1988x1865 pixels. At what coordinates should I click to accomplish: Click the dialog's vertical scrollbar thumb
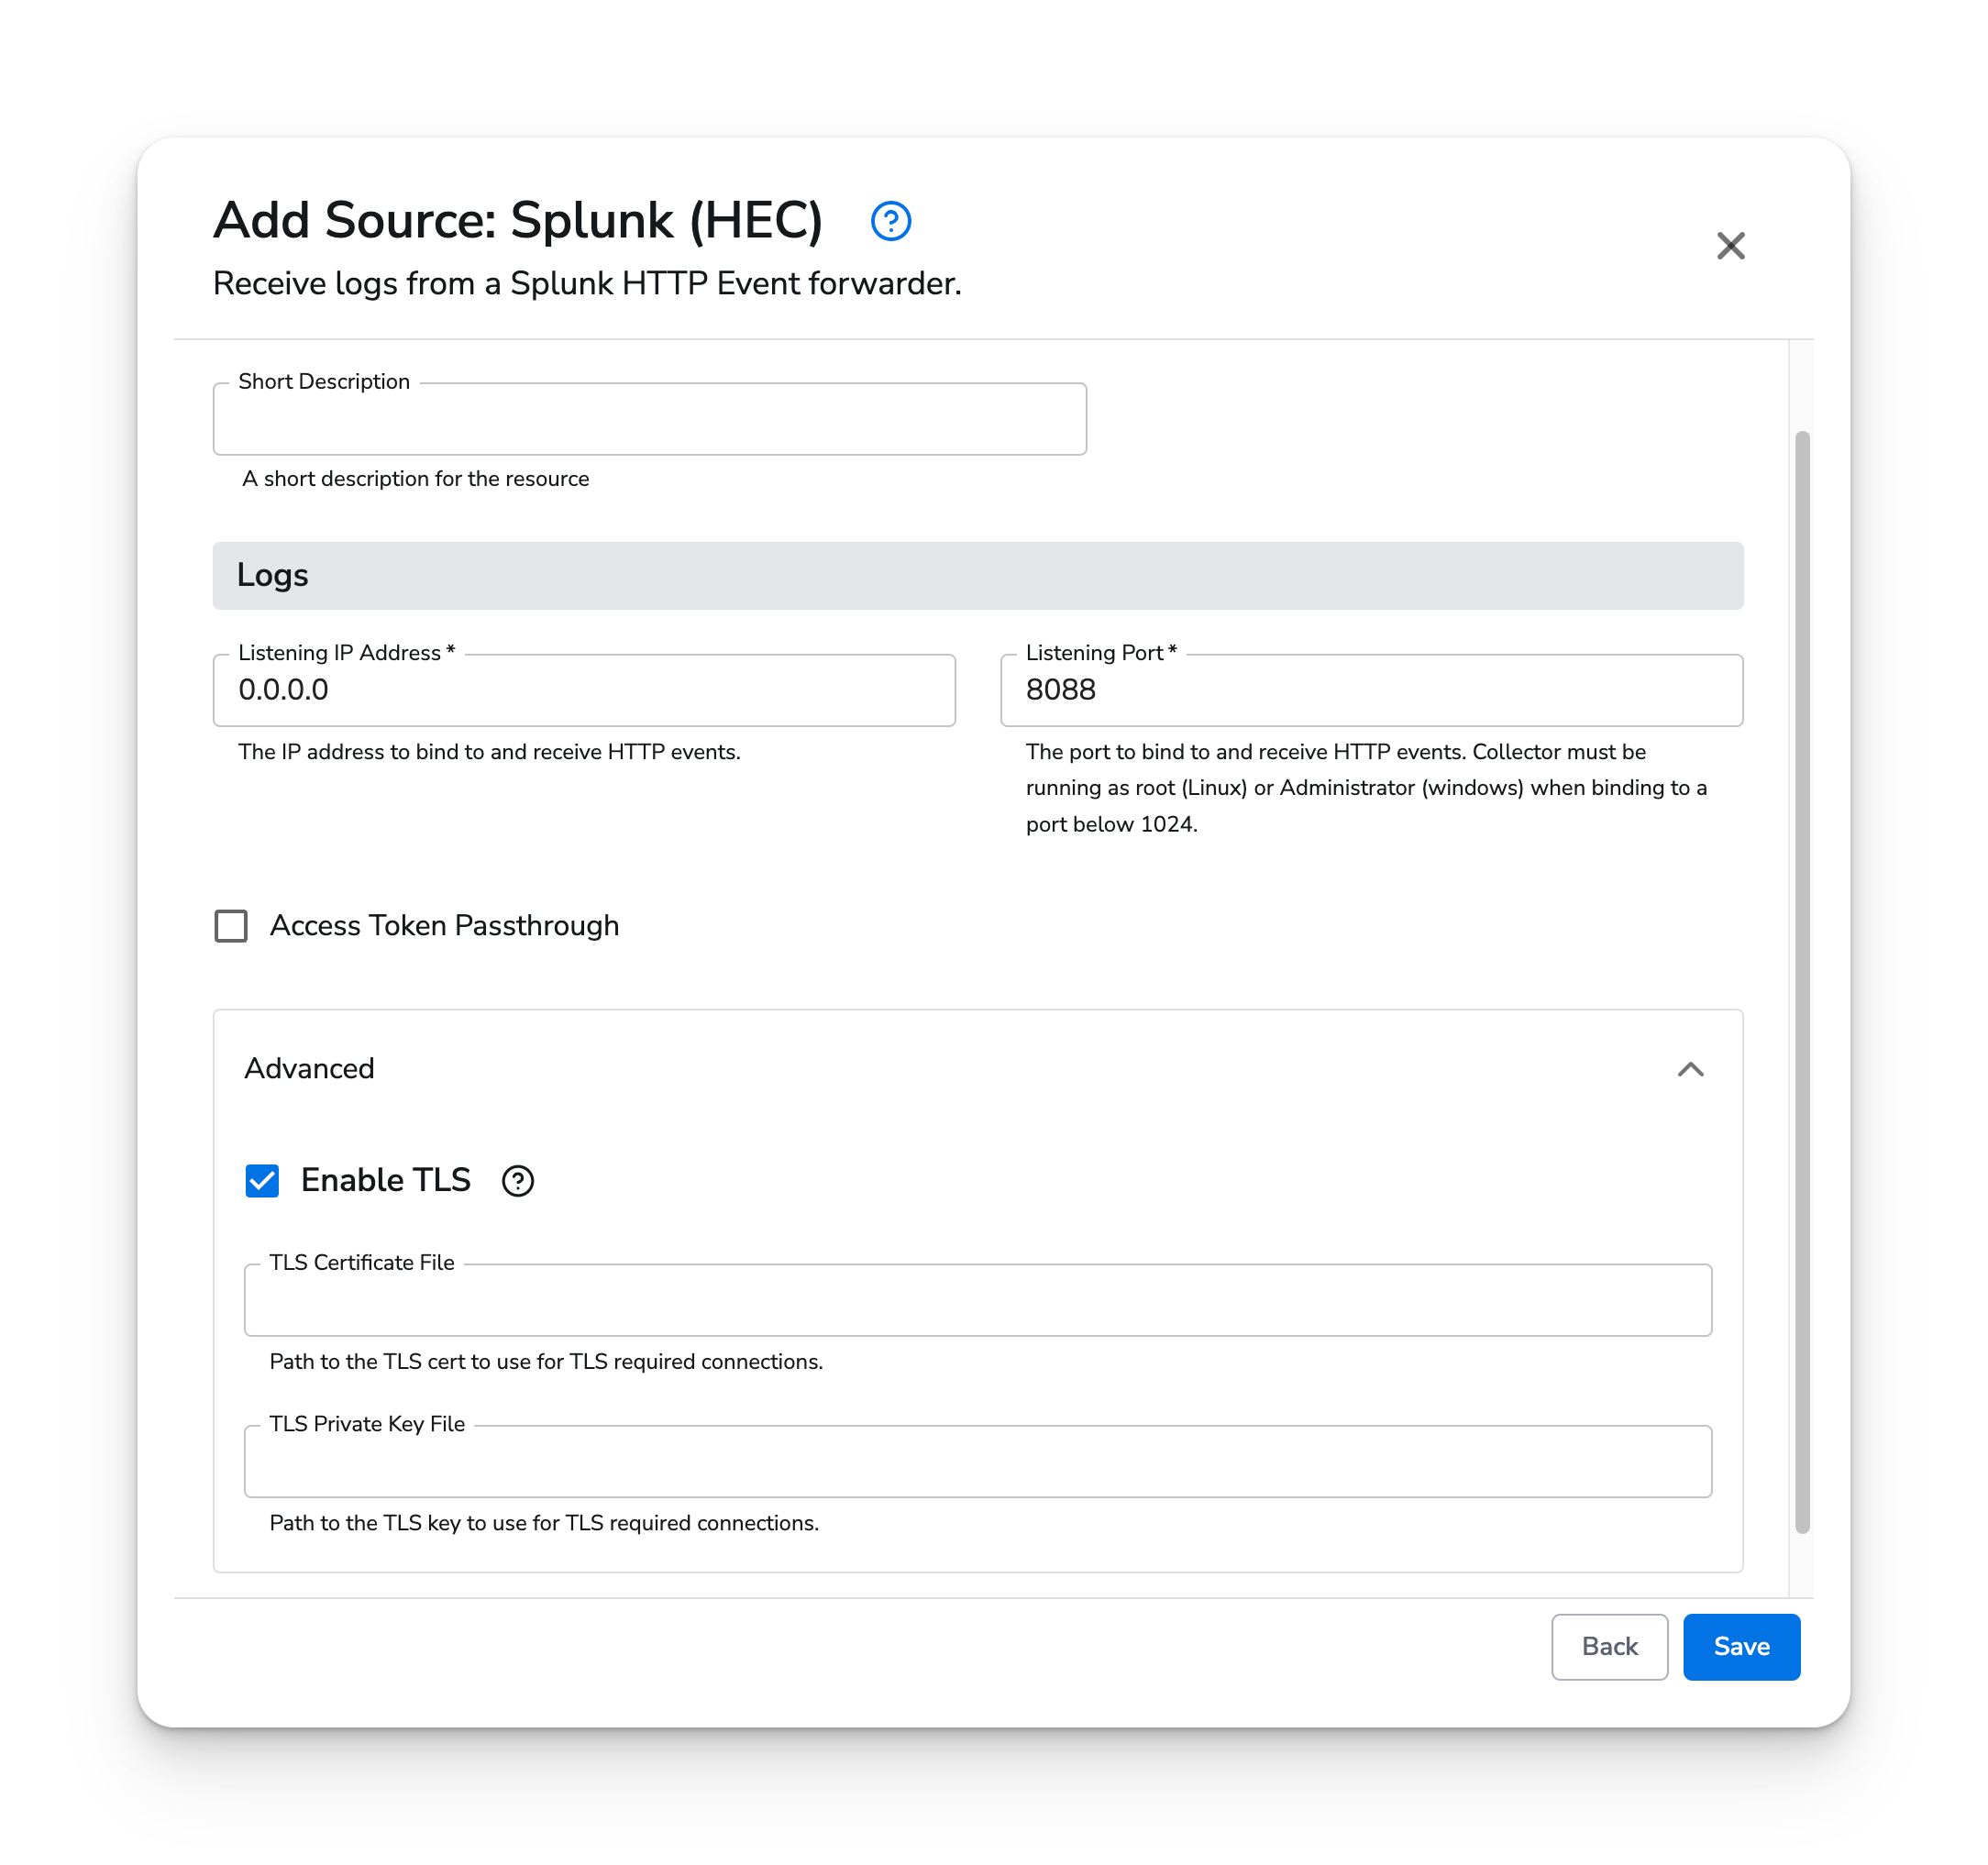[1802, 981]
